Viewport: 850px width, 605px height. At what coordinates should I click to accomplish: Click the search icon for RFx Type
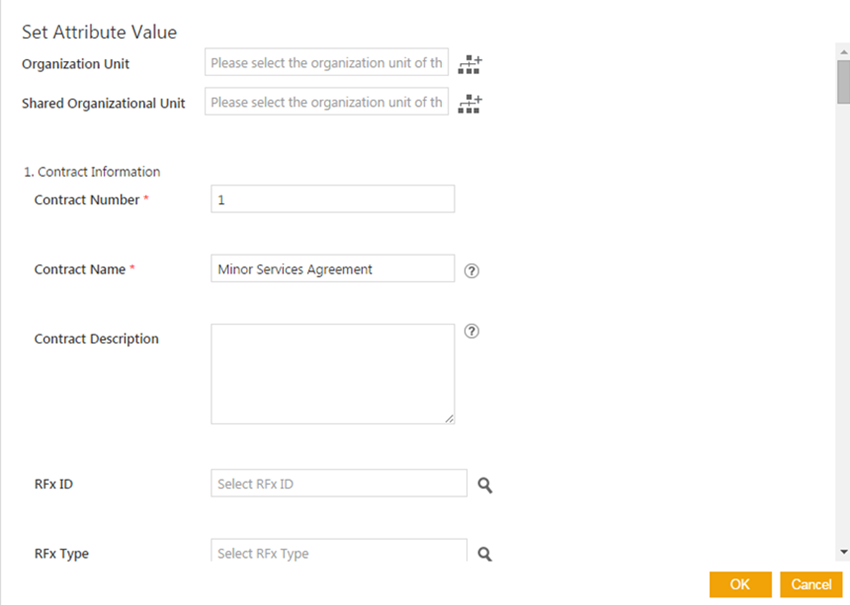[x=484, y=553]
